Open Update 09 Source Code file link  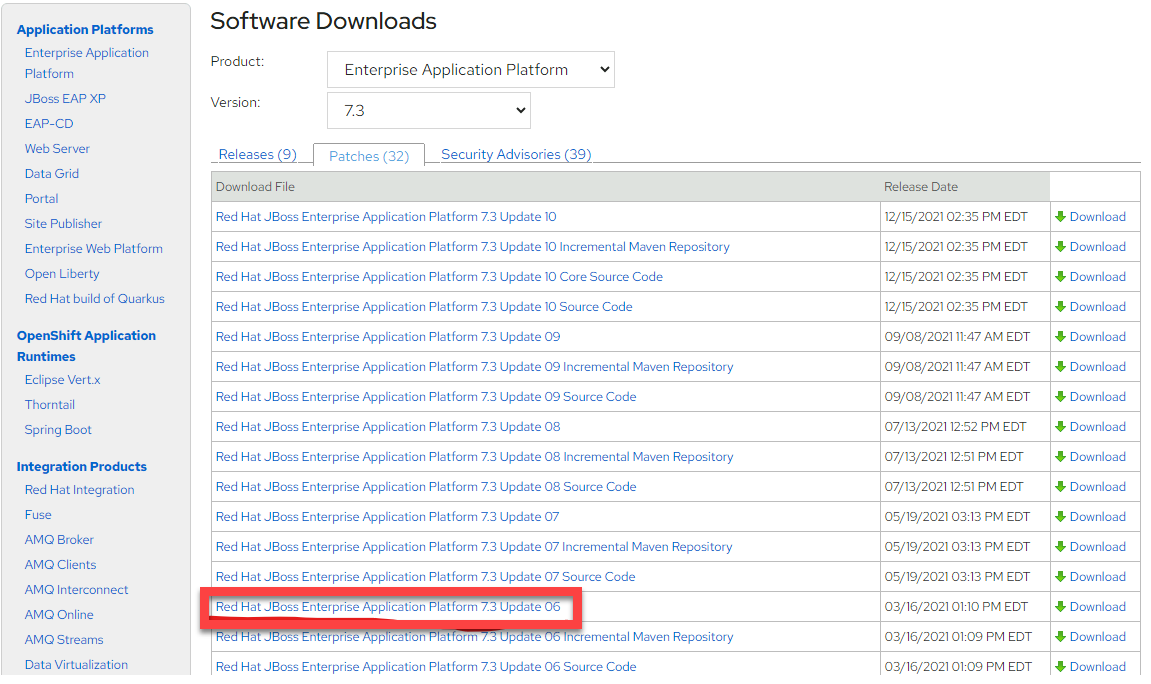tap(426, 397)
